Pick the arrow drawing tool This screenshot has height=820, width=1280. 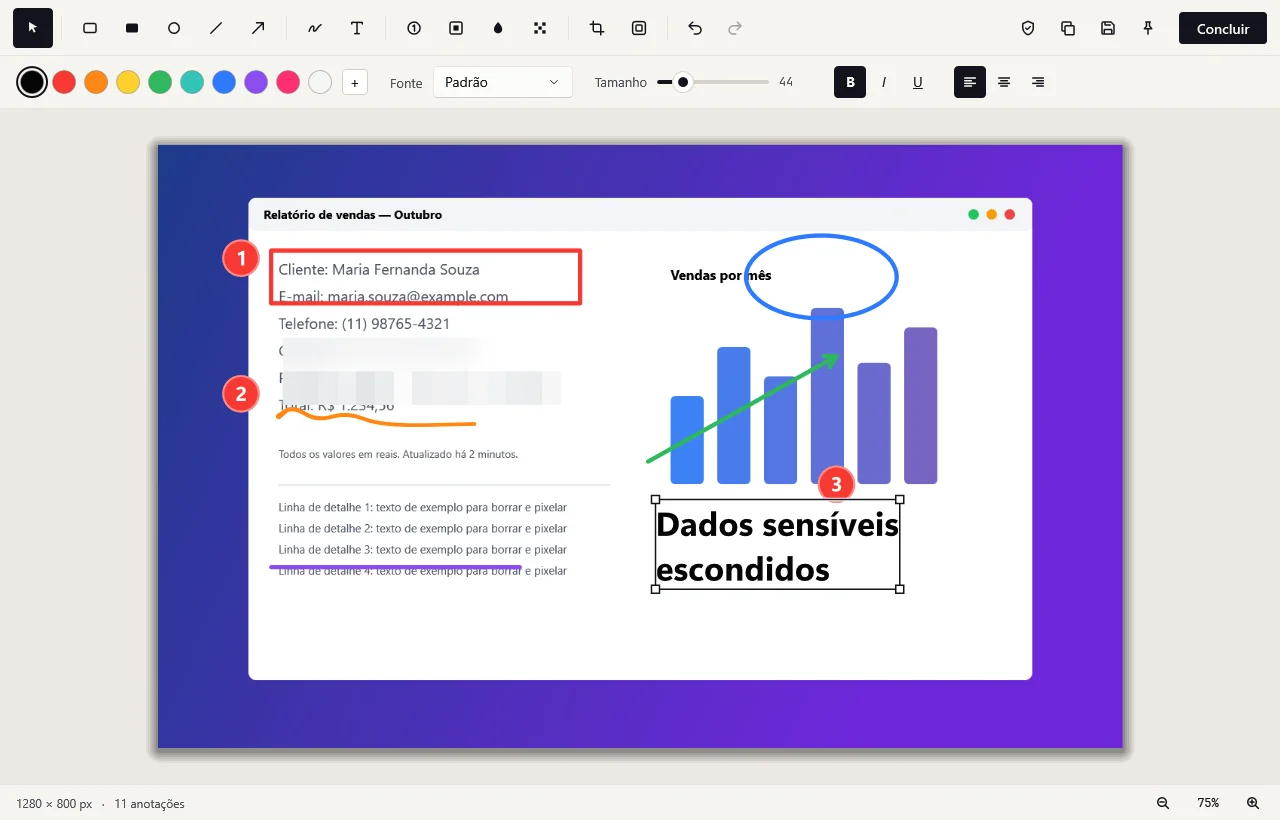click(258, 28)
